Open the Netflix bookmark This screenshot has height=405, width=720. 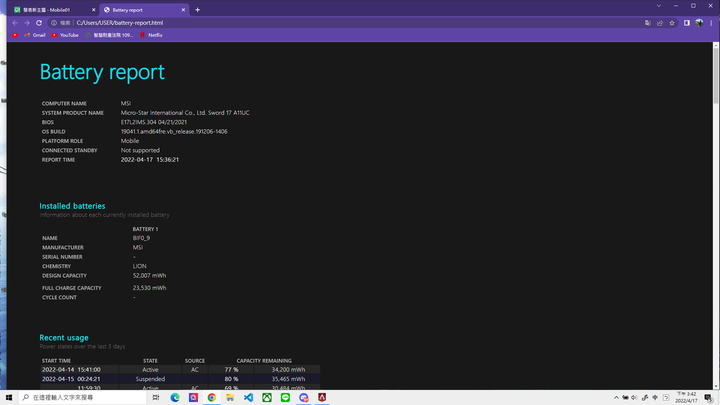[x=152, y=35]
